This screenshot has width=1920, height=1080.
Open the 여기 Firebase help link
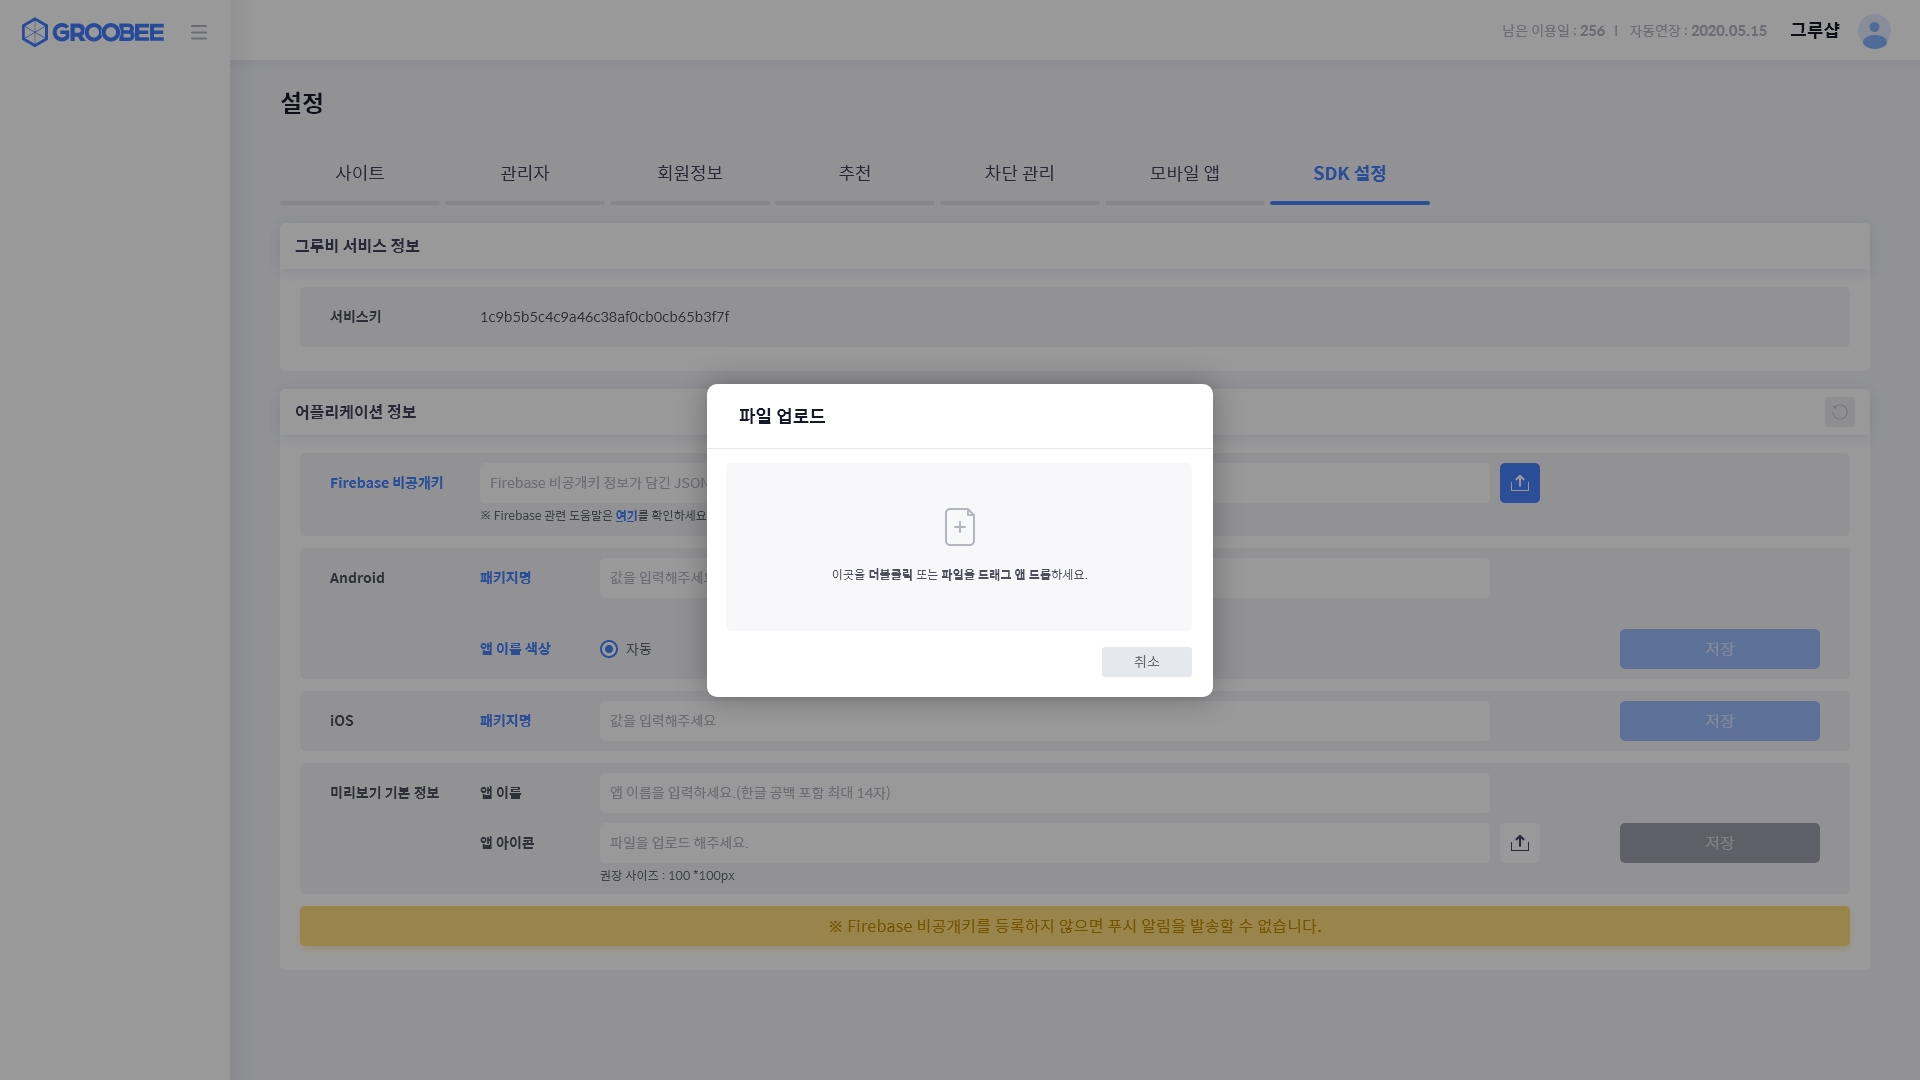[626, 516]
